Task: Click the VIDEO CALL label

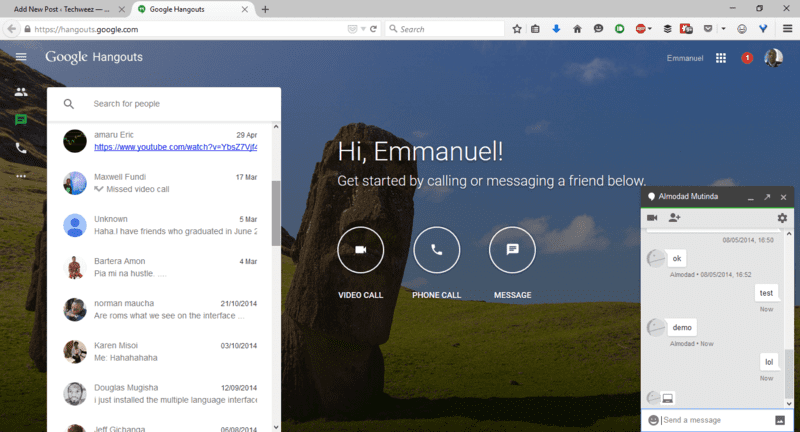Action: point(361,295)
